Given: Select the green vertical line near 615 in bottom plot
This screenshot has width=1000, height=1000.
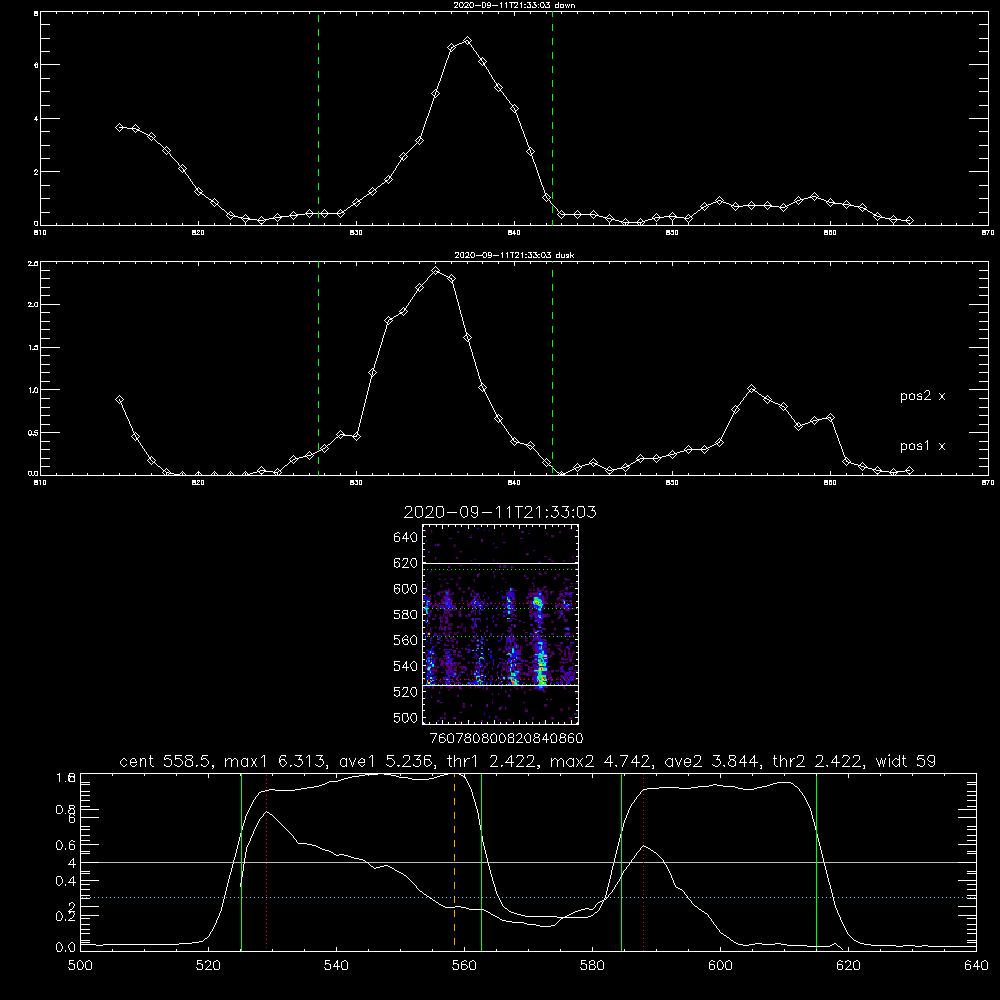Looking at the screenshot, I should pyautogui.click(x=816, y=861).
